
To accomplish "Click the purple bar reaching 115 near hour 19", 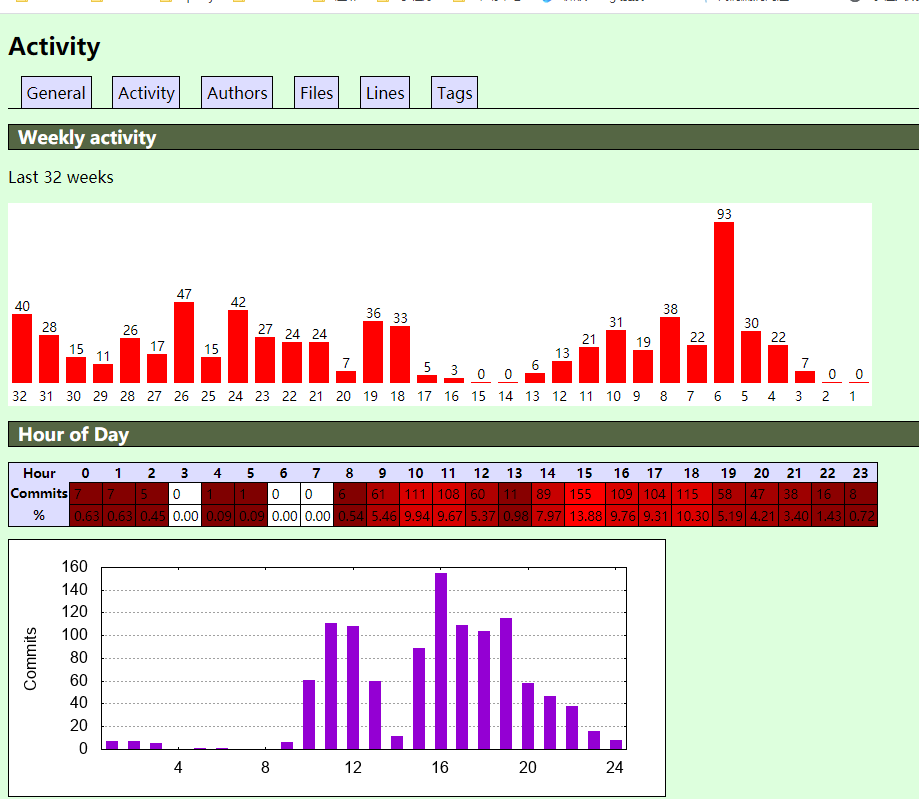I will [506, 684].
